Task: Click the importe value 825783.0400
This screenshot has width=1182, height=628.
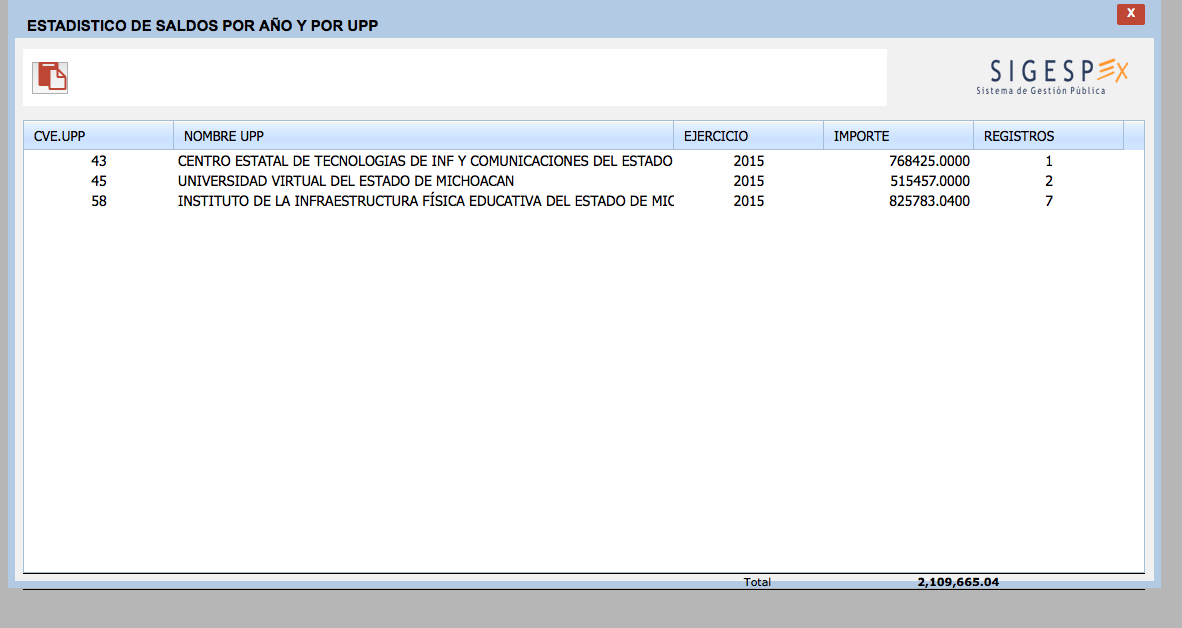Action: coord(929,201)
